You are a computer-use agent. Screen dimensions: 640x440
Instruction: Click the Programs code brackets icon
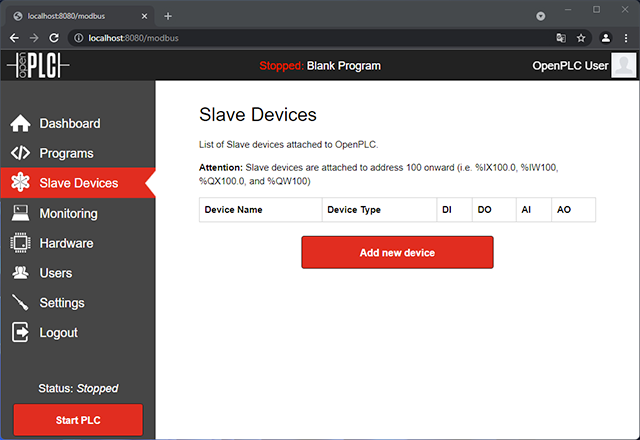coord(20,154)
